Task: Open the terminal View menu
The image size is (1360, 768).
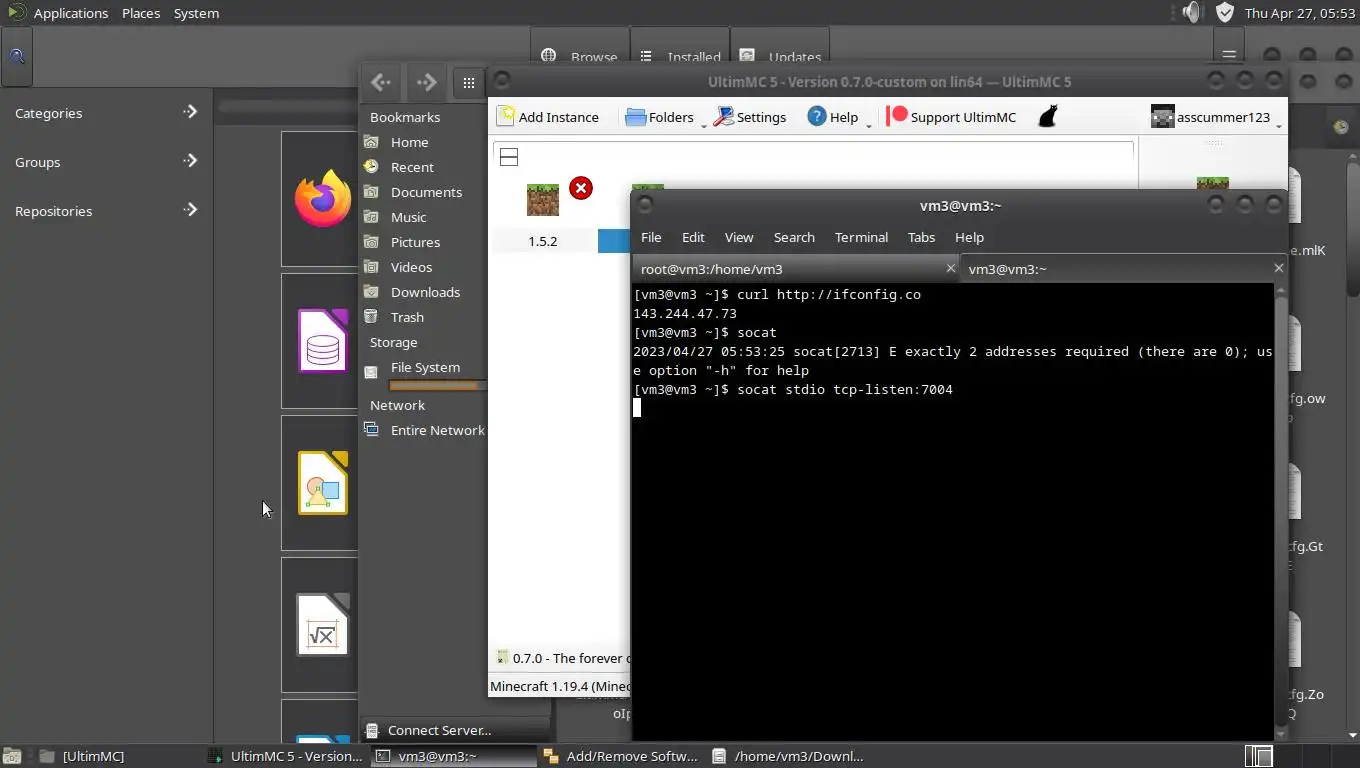Action: click(x=739, y=237)
